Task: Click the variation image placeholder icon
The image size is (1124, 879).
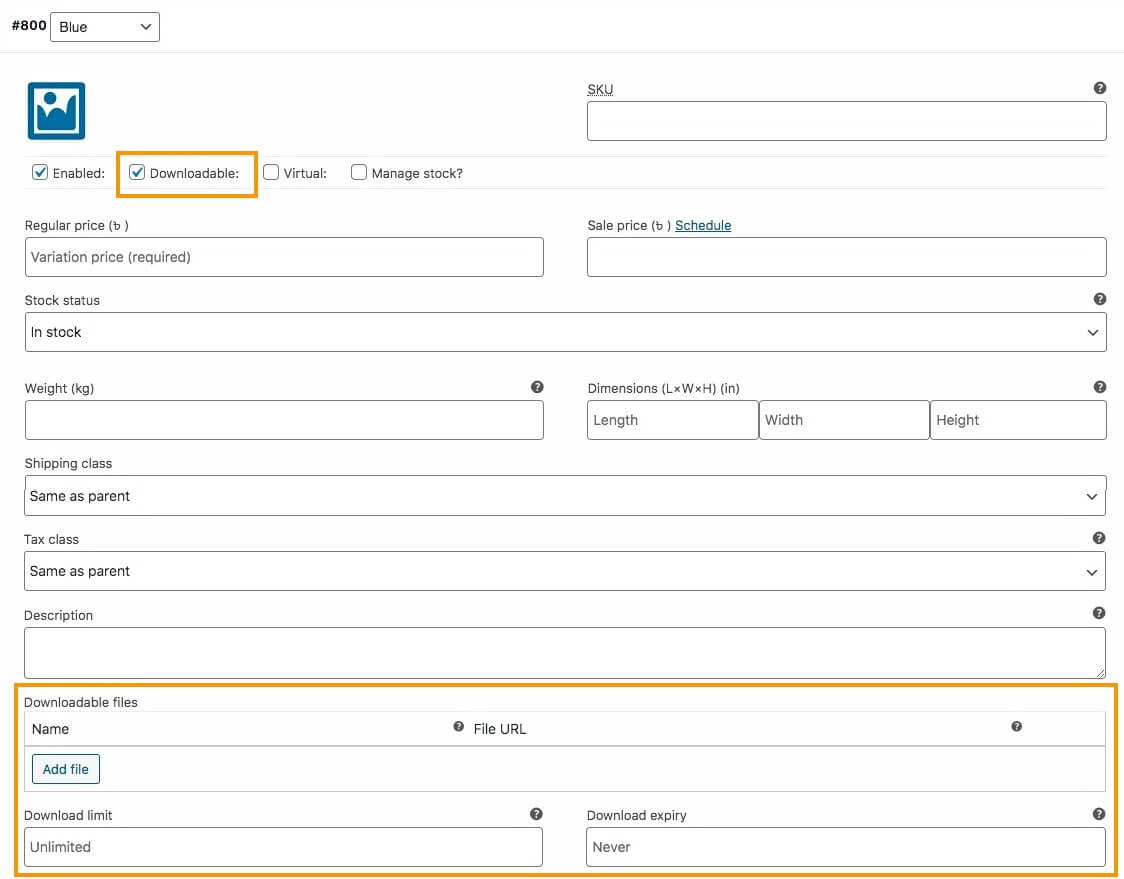Action: pyautogui.click(x=56, y=111)
